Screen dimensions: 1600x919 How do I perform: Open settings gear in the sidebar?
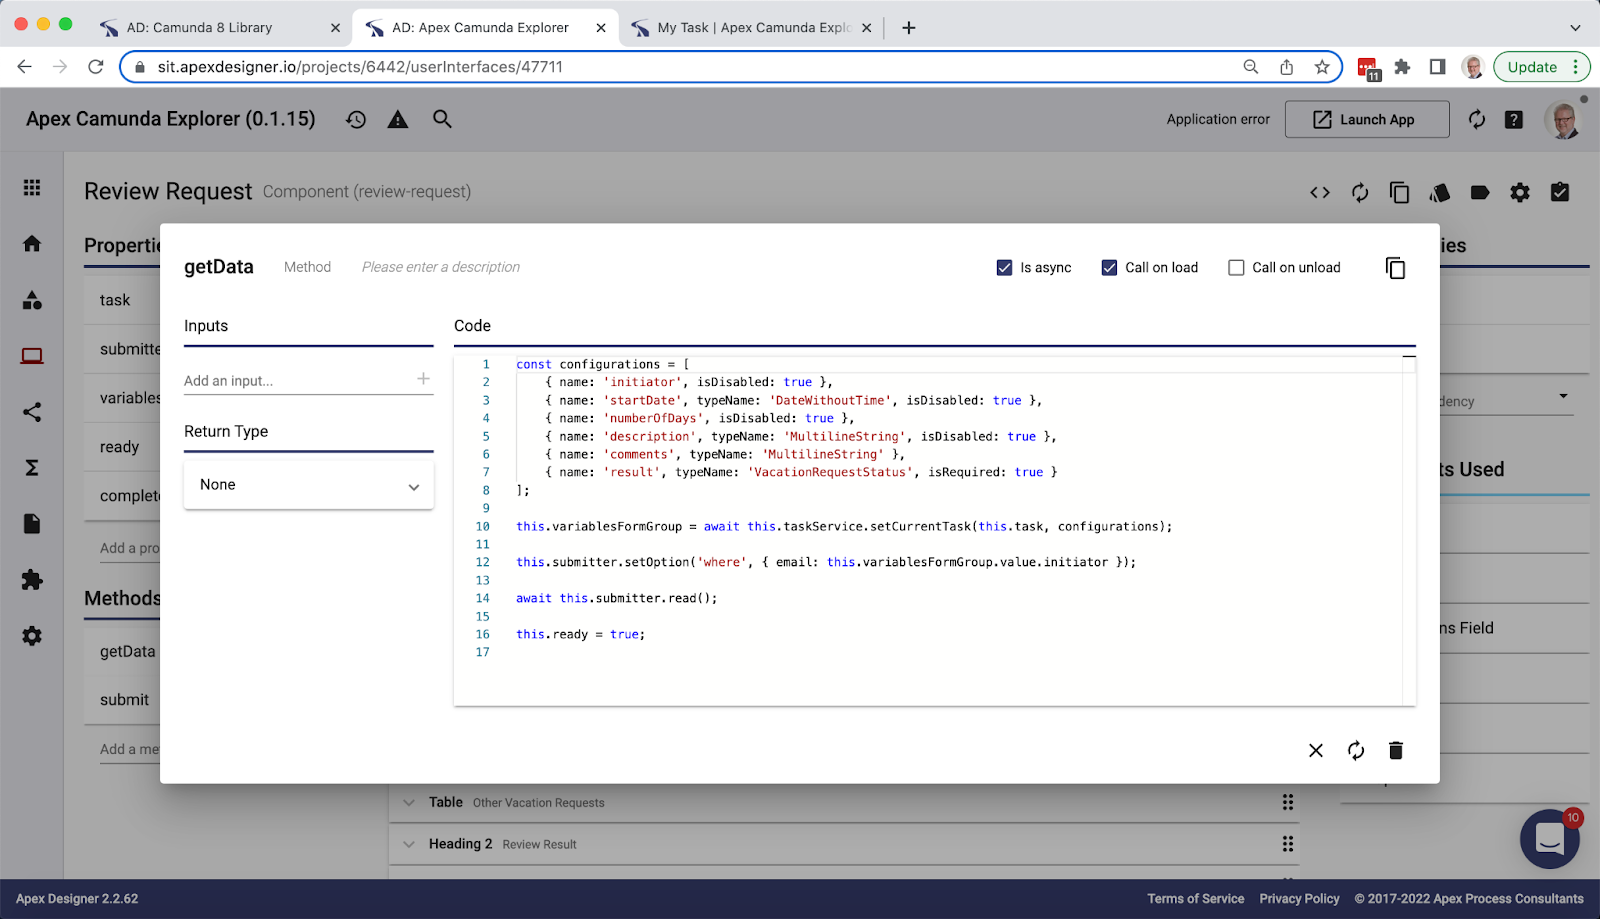pyautogui.click(x=32, y=636)
